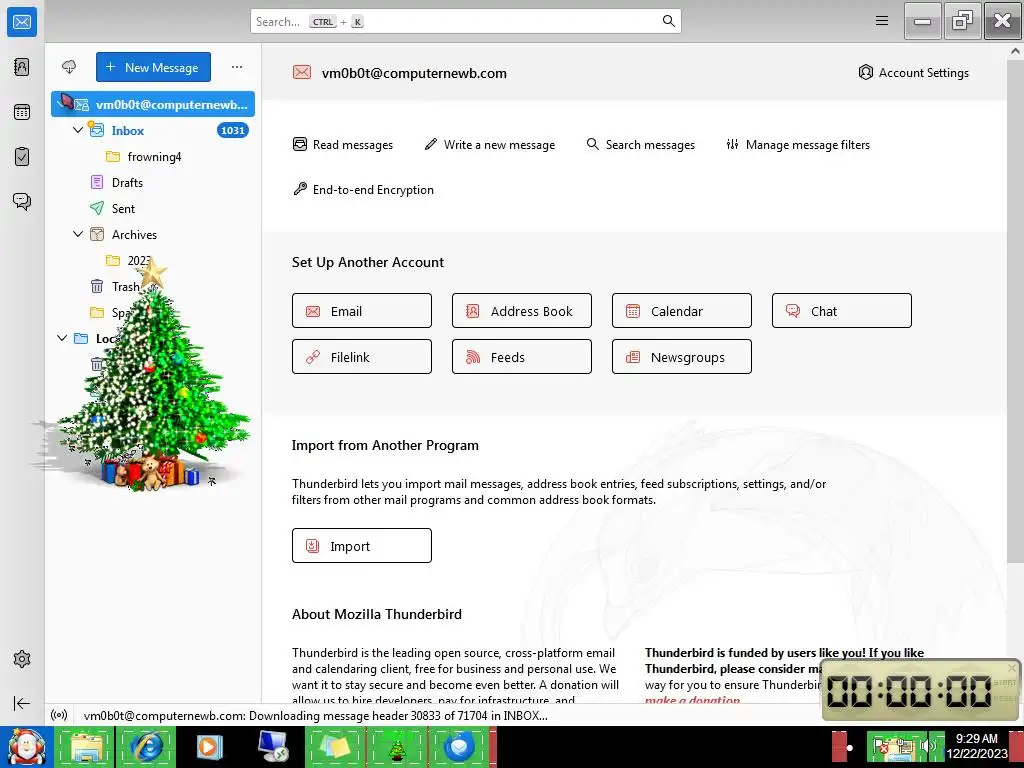The height and width of the screenshot is (768, 1024).
Task: Open End-to-end Encryption settings
Action: coord(363,189)
